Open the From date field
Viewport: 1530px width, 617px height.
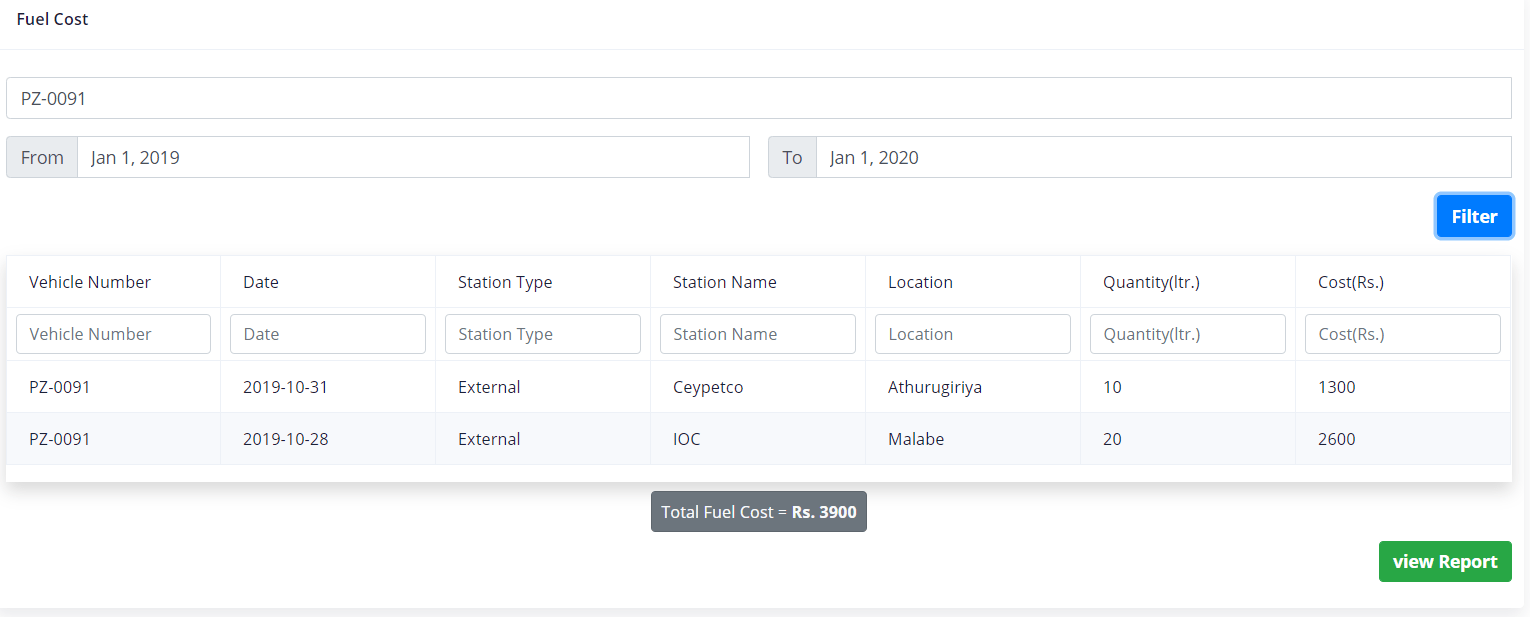(x=412, y=158)
